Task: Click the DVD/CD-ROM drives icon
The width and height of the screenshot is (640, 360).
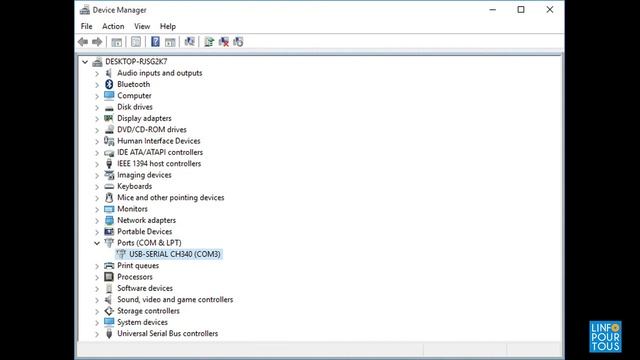Action: [x=109, y=129]
